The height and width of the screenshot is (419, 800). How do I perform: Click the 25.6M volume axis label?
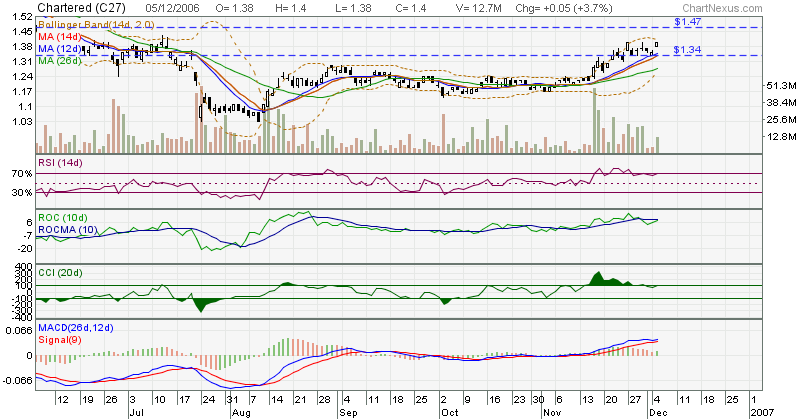(x=781, y=120)
